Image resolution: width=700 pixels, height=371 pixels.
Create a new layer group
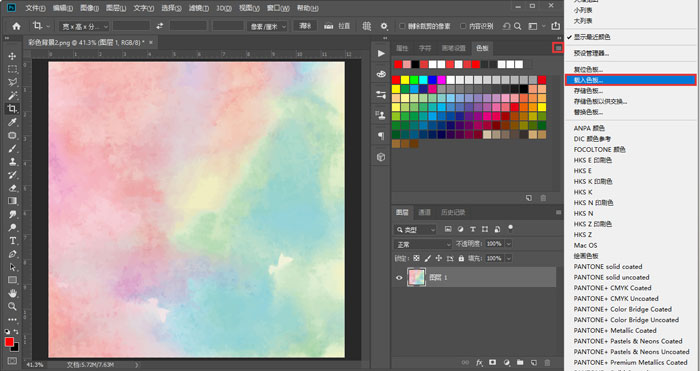click(x=520, y=363)
